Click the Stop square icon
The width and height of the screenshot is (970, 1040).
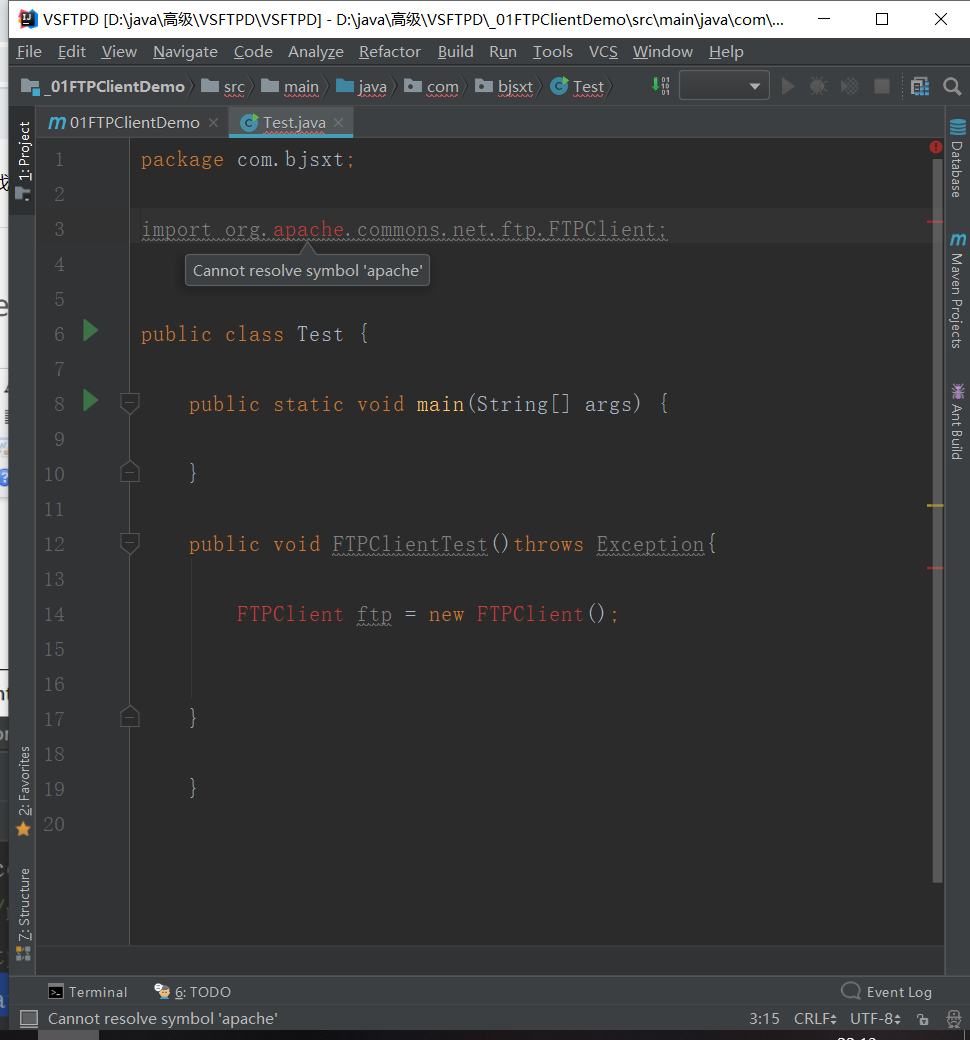[882, 86]
